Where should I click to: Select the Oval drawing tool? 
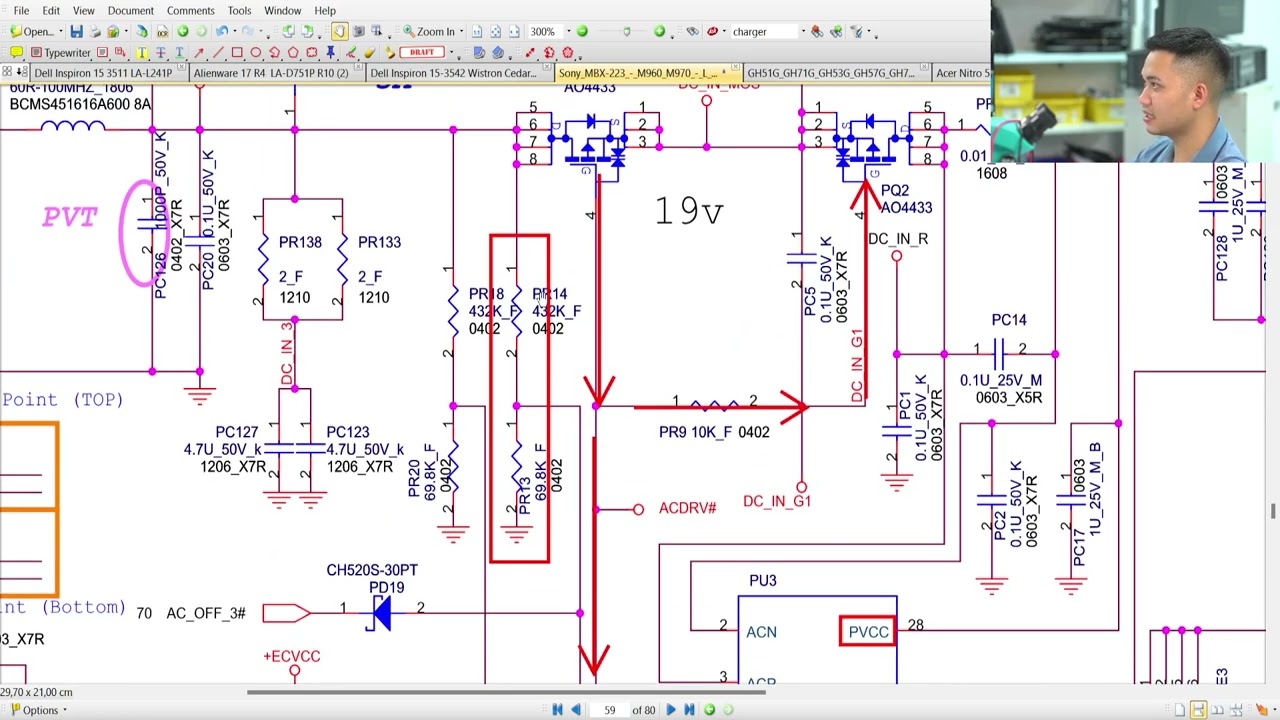coord(256,53)
